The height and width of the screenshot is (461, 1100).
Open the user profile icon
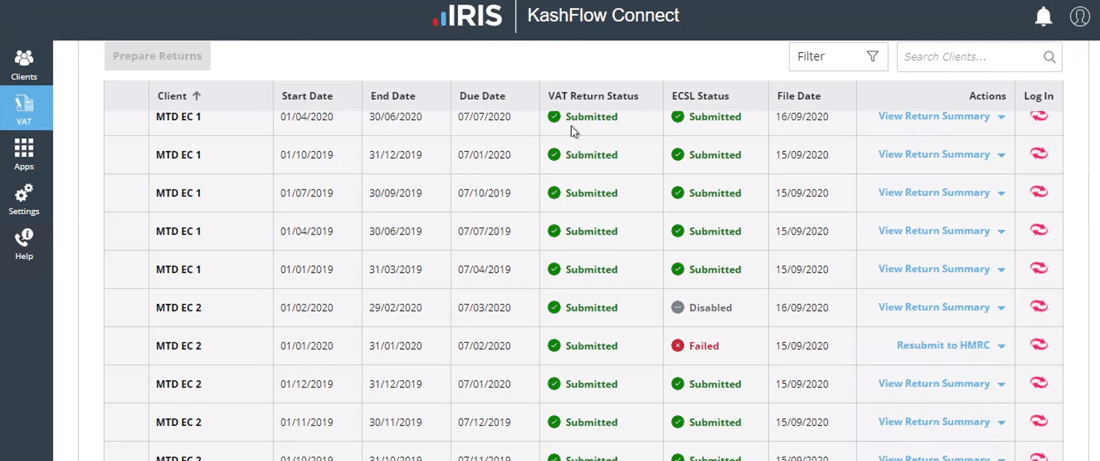1079,16
